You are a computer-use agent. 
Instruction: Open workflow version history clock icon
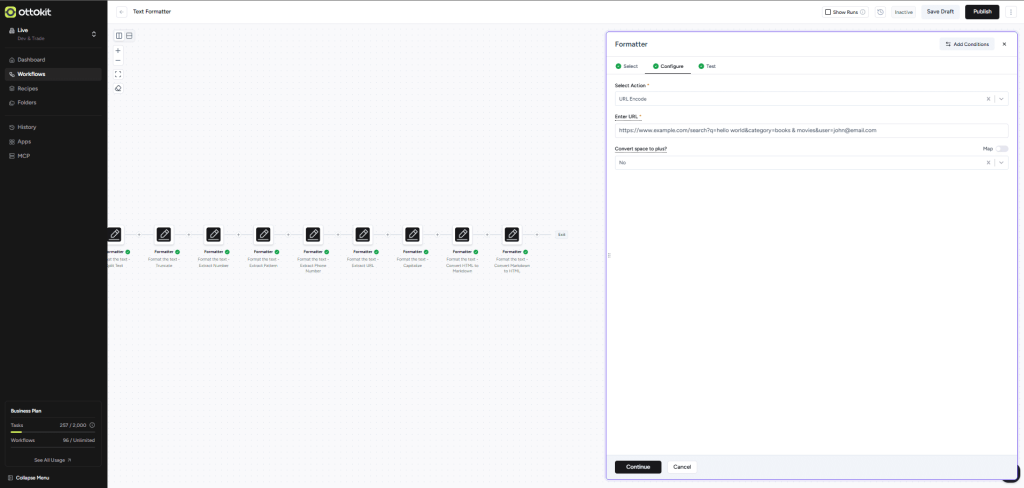pos(880,12)
